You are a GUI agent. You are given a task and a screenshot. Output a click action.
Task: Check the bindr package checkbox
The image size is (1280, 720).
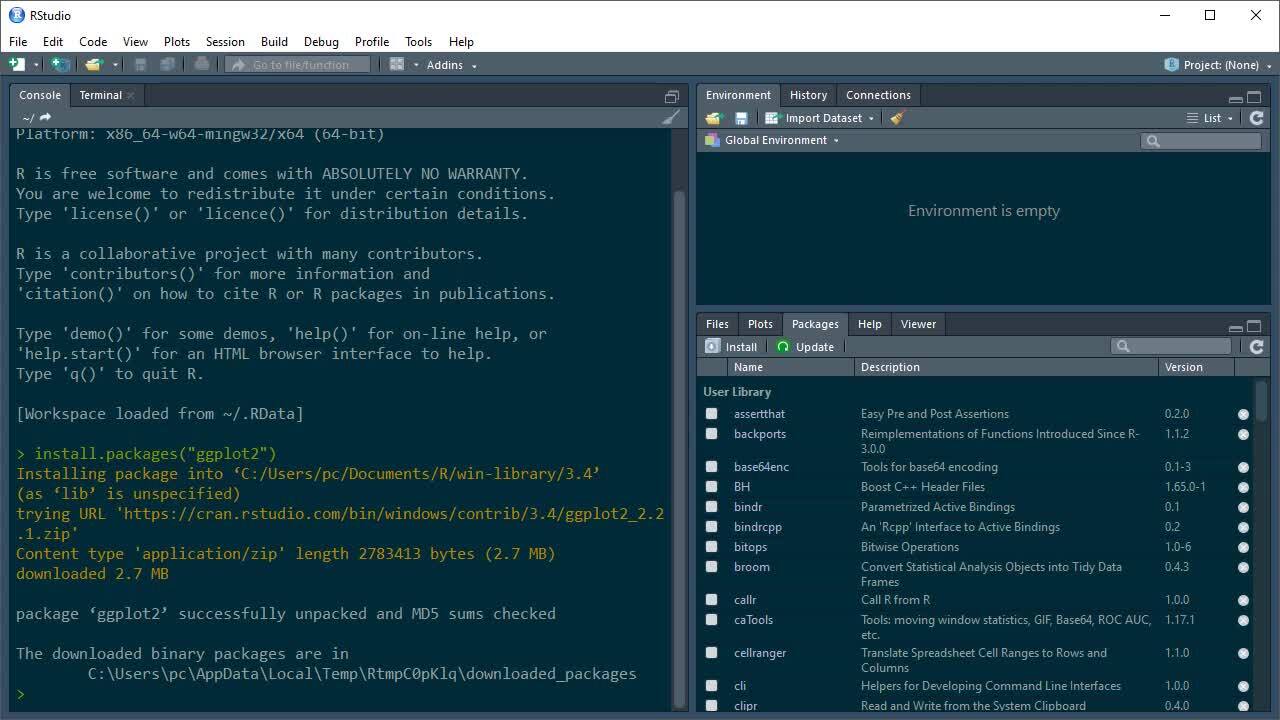click(x=711, y=506)
